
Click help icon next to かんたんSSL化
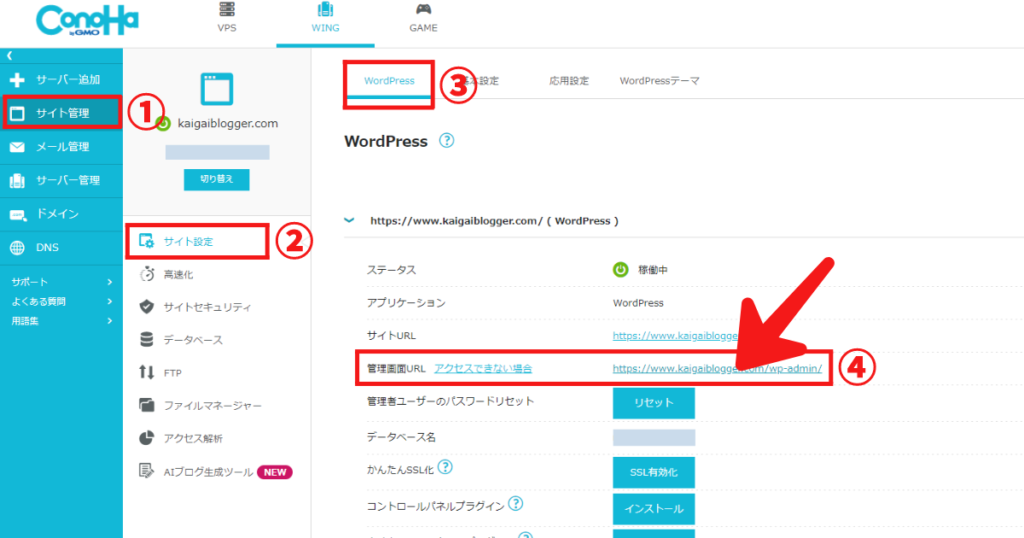pyautogui.click(x=445, y=467)
